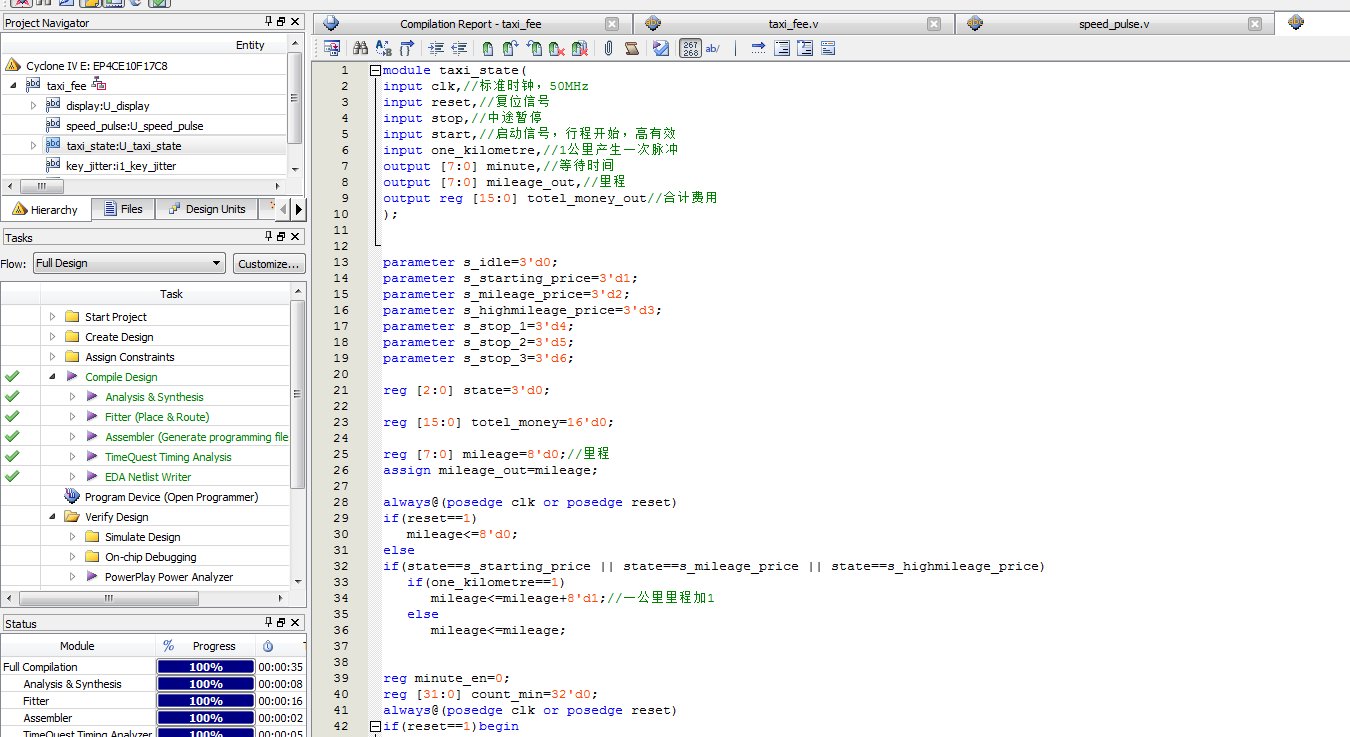1350x737 pixels.
Task: Click the Replace text icon in editor toolbar
Action: (384, 48)
